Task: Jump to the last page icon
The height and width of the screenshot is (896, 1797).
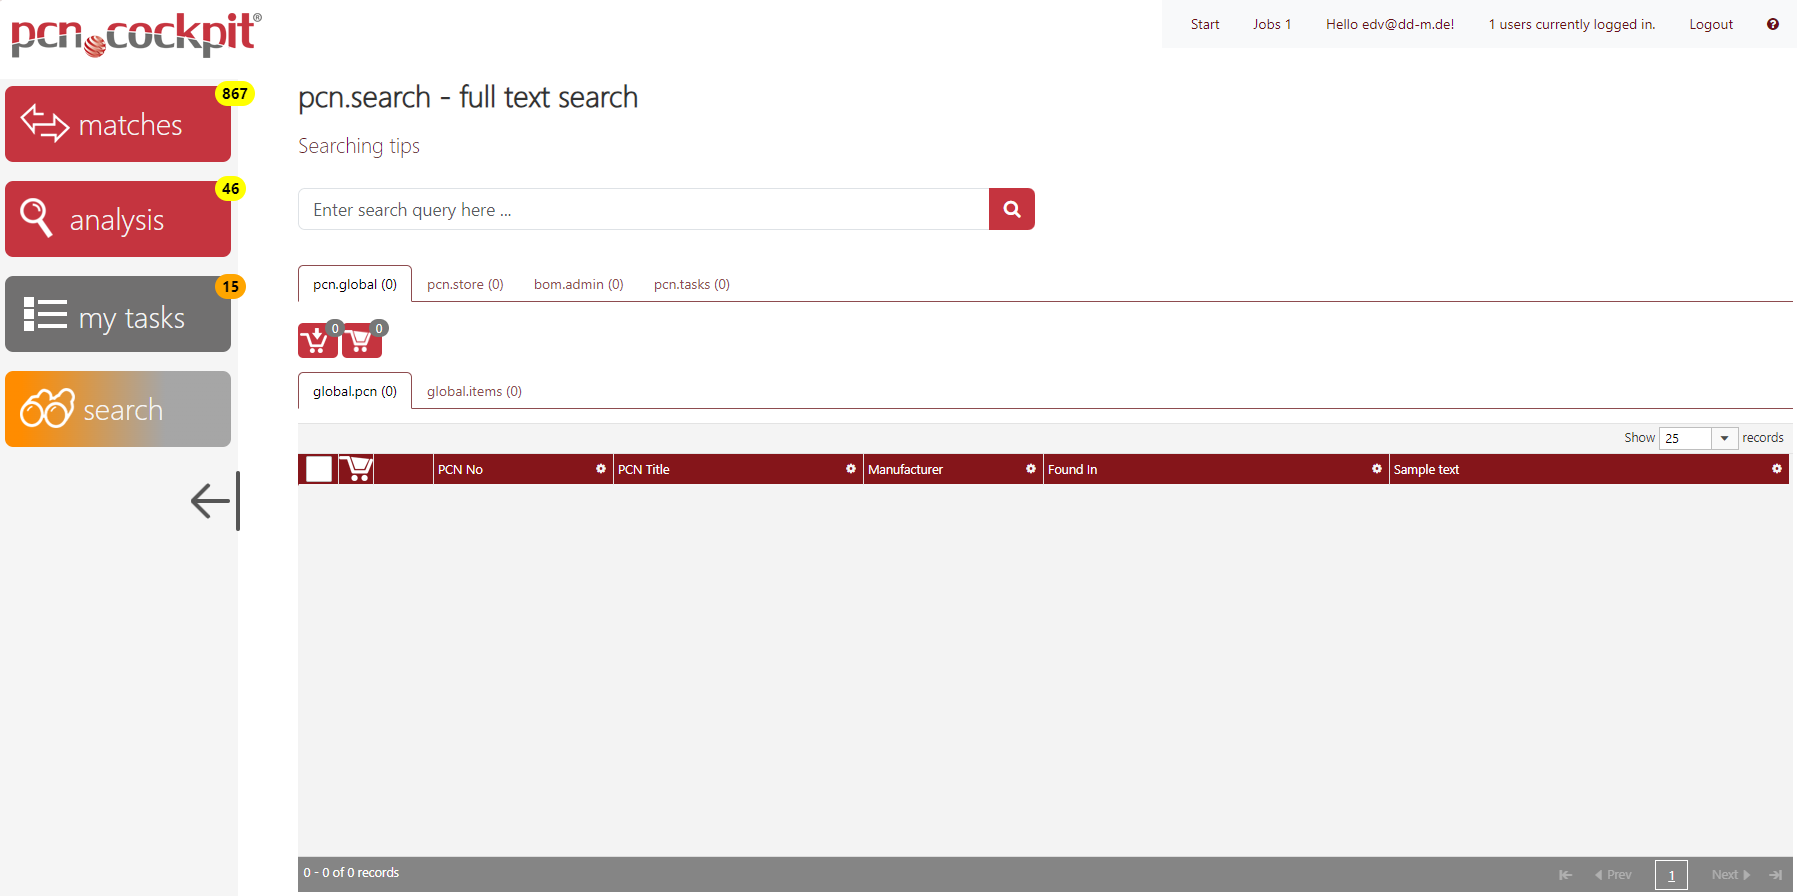Action: (1776, 875)
